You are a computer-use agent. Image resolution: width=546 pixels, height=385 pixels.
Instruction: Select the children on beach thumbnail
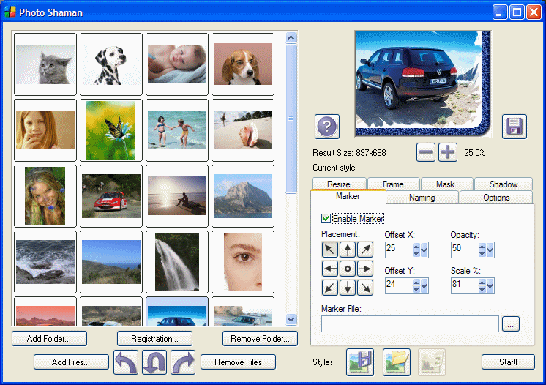click(x=177, y=130)
